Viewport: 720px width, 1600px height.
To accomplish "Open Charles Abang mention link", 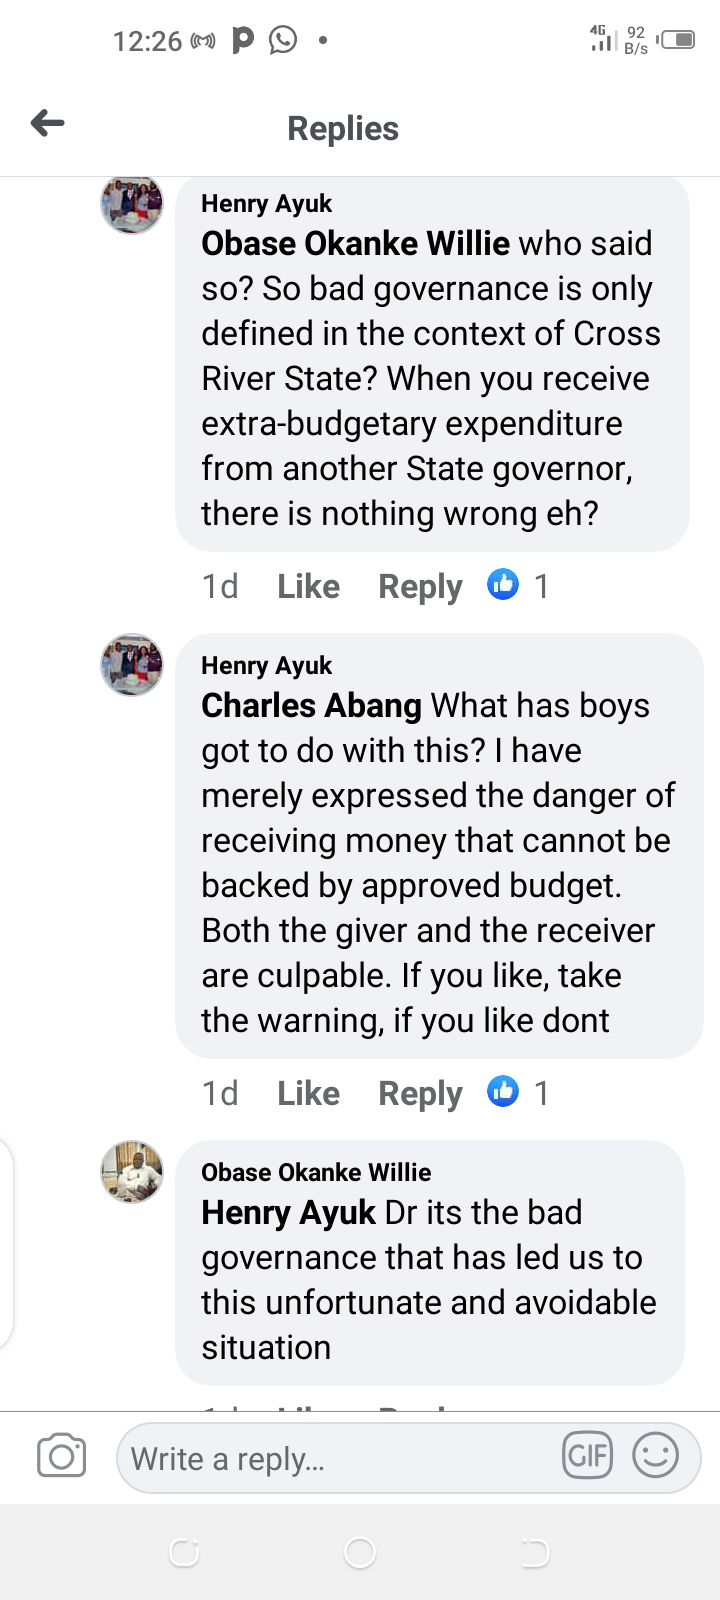I will [x=311, y=706].
